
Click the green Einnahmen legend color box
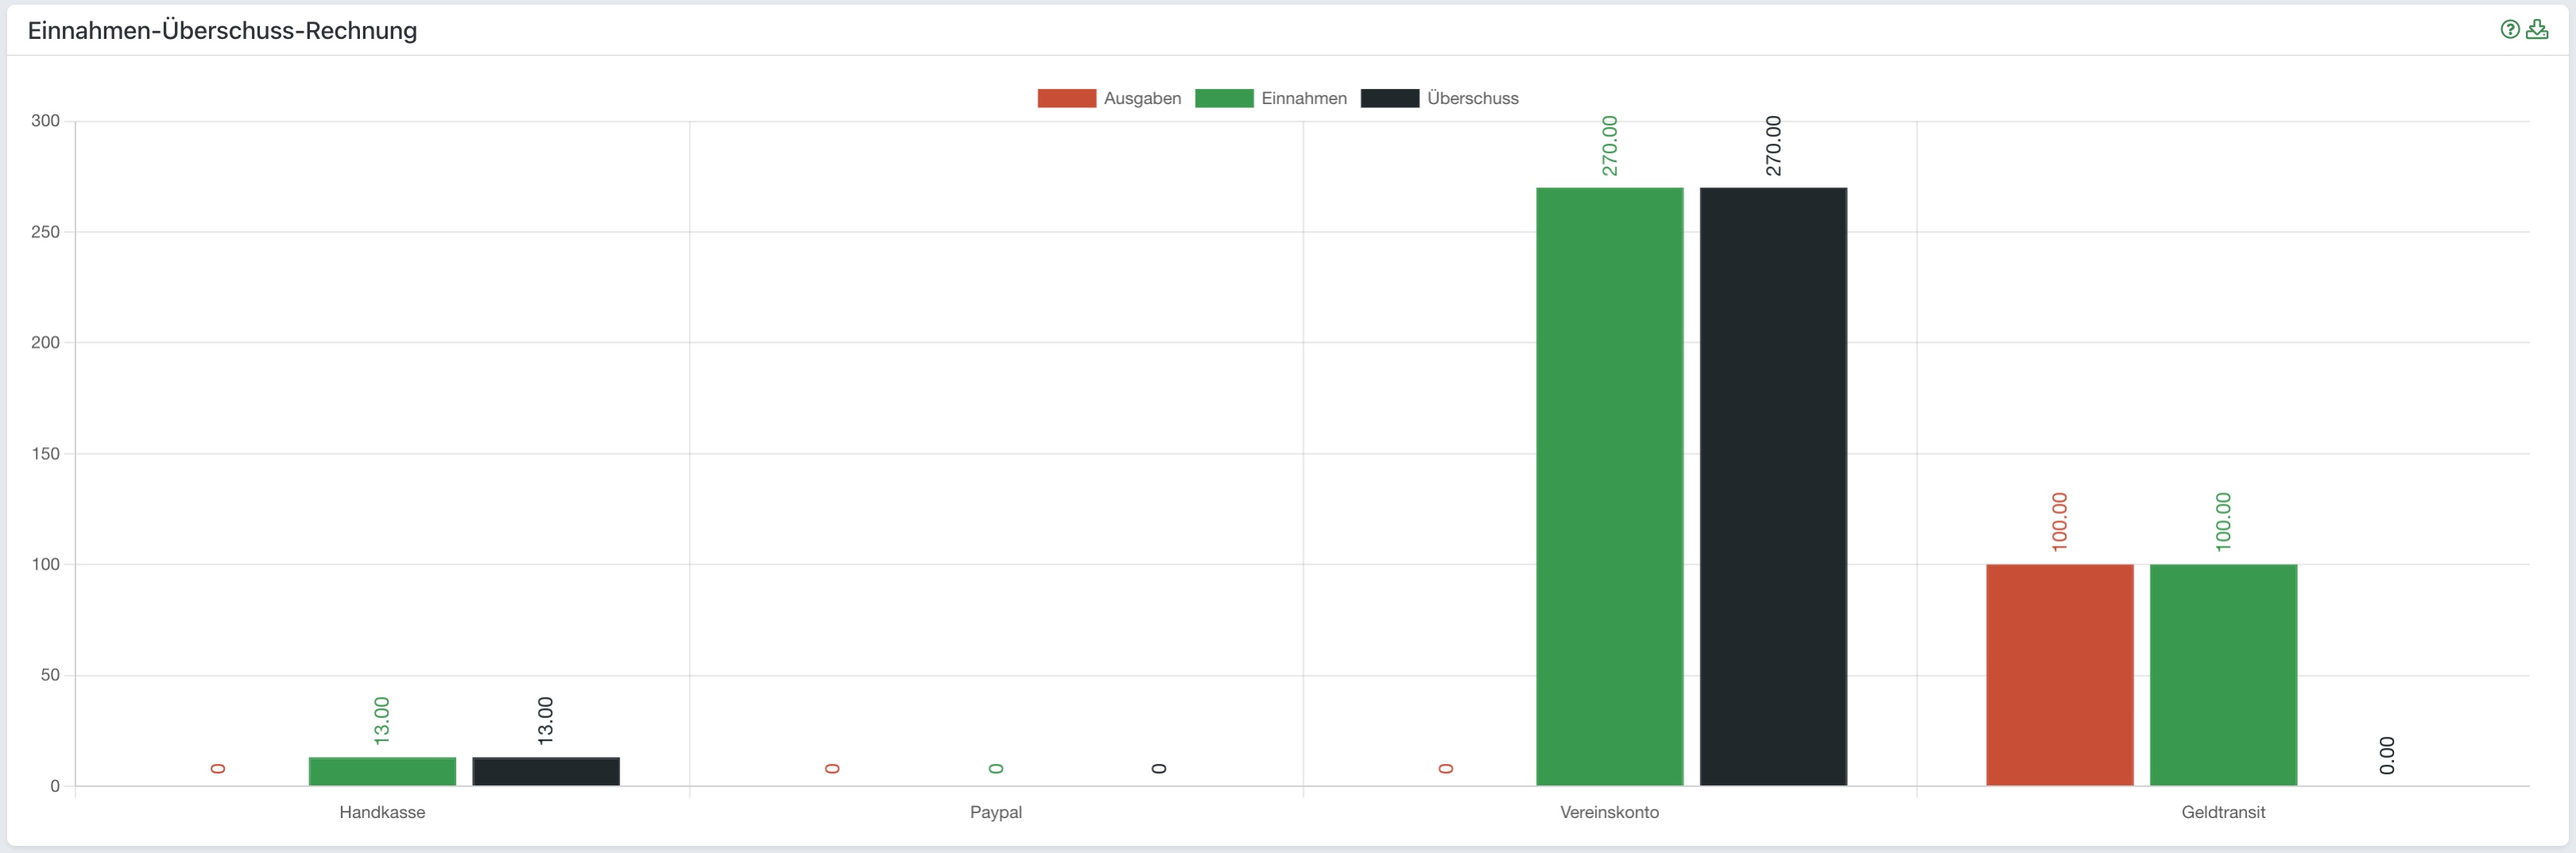[1223, 98]
